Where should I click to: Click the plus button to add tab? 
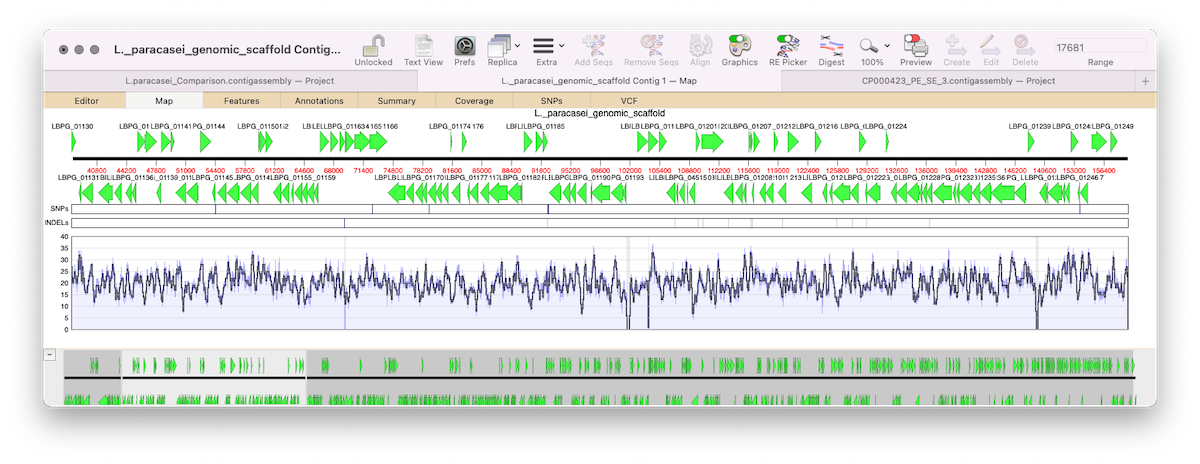tap(1145, 81)
